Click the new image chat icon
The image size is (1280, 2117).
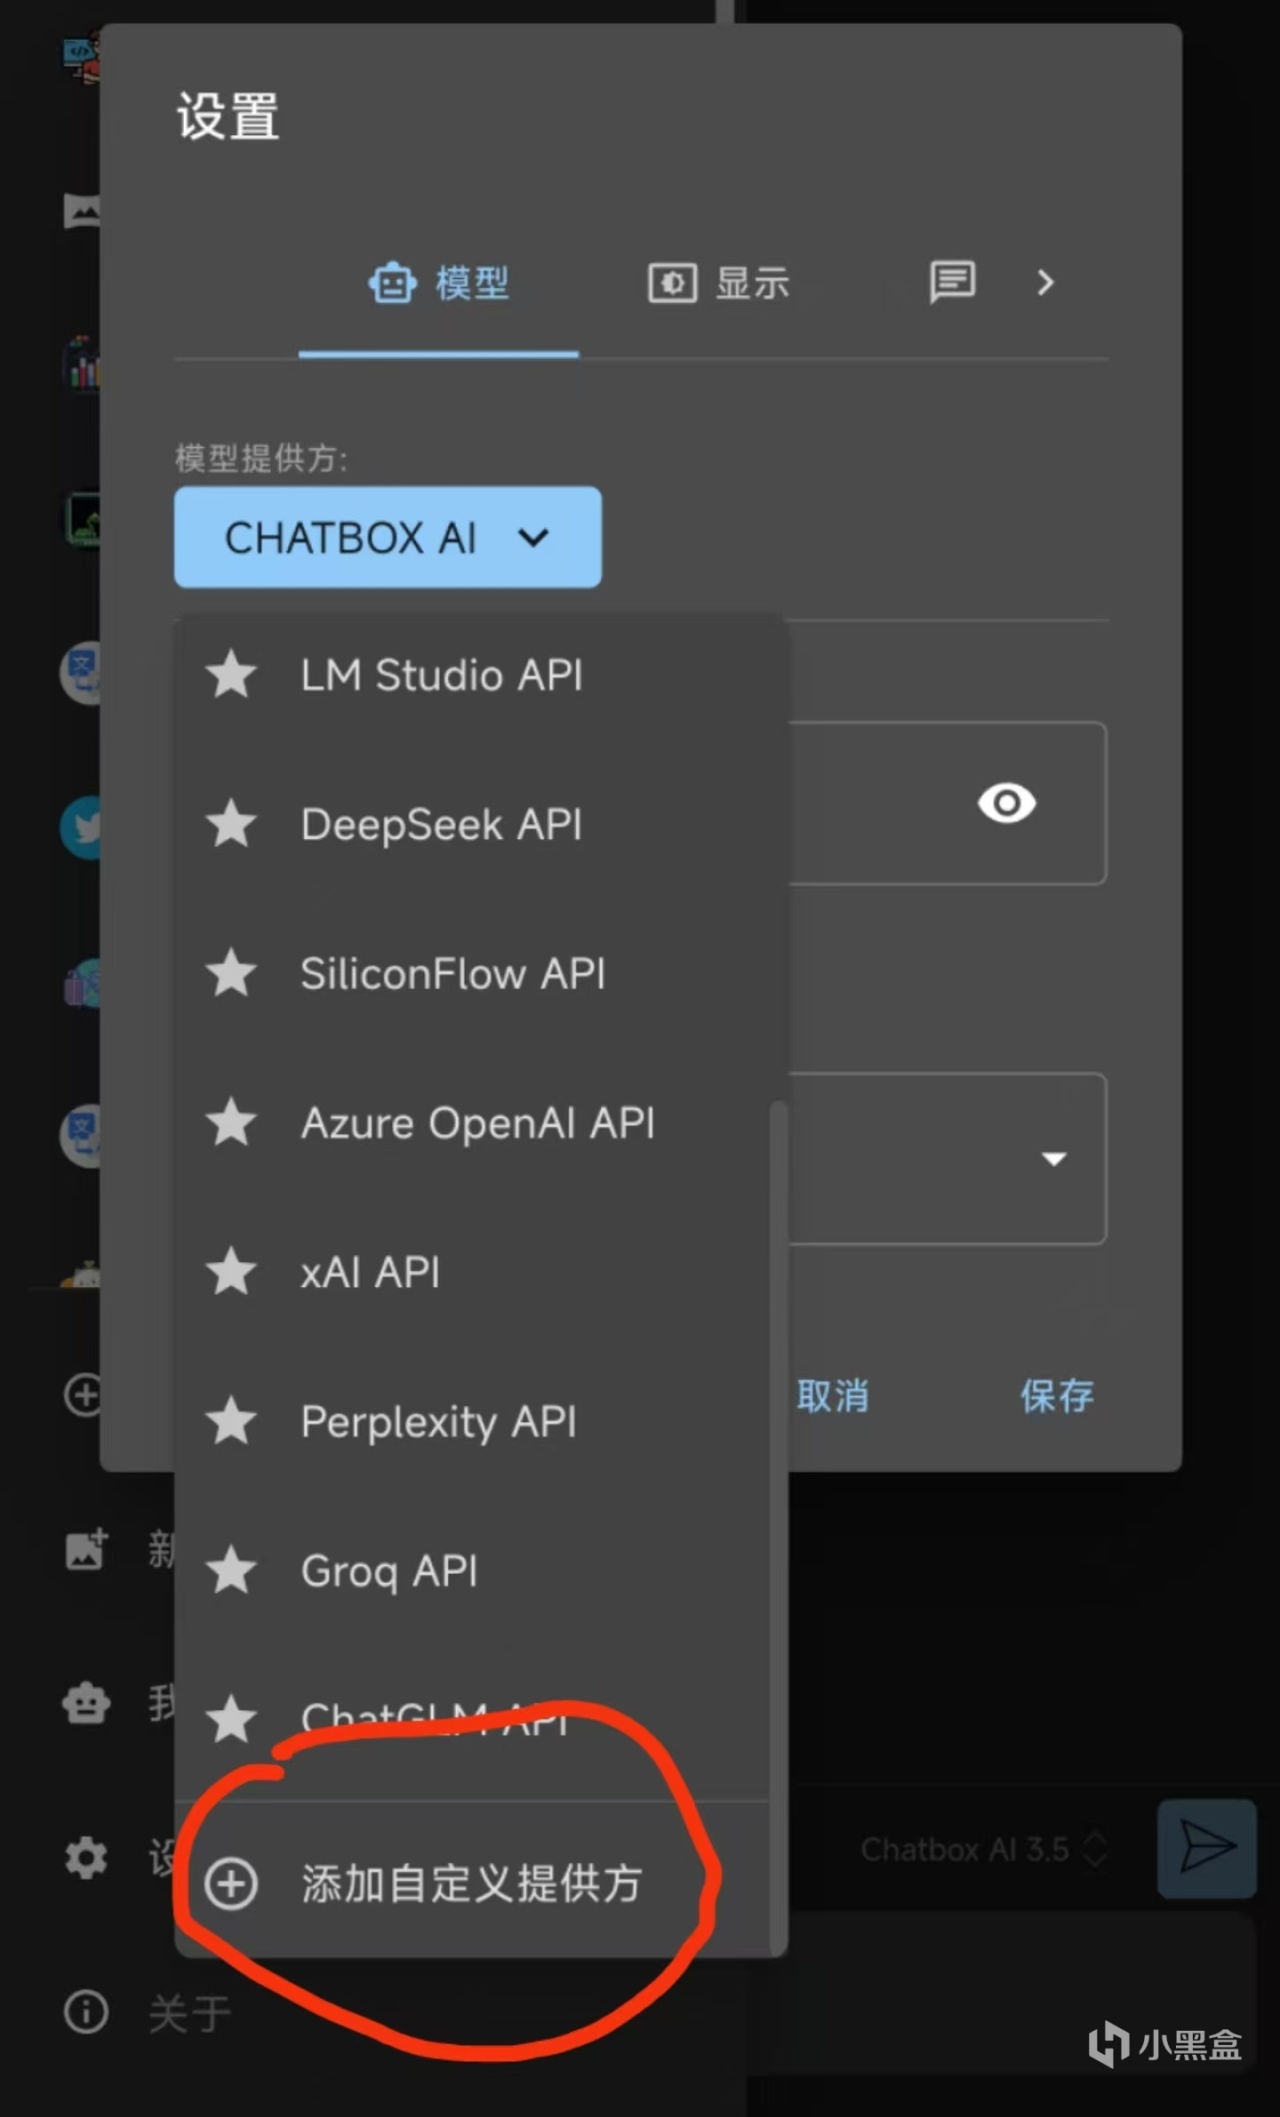pyautogui.click(x=86, y=1549)
